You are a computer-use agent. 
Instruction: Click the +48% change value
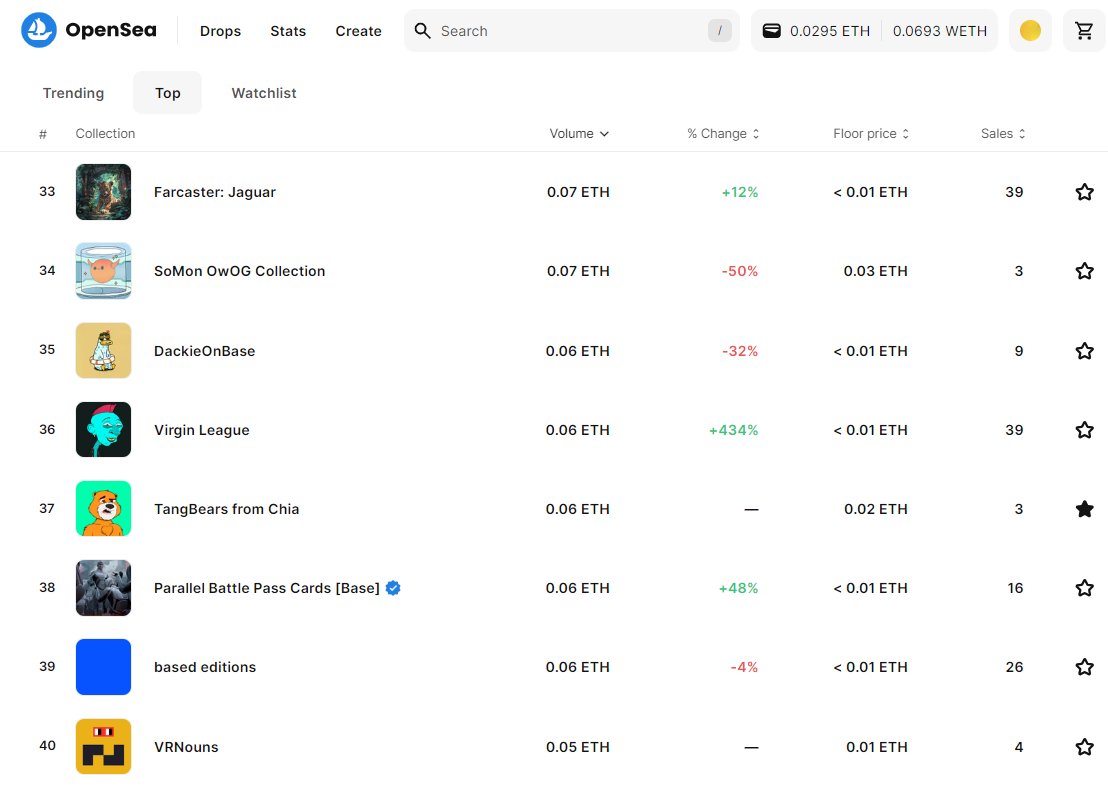pos(738,588)
